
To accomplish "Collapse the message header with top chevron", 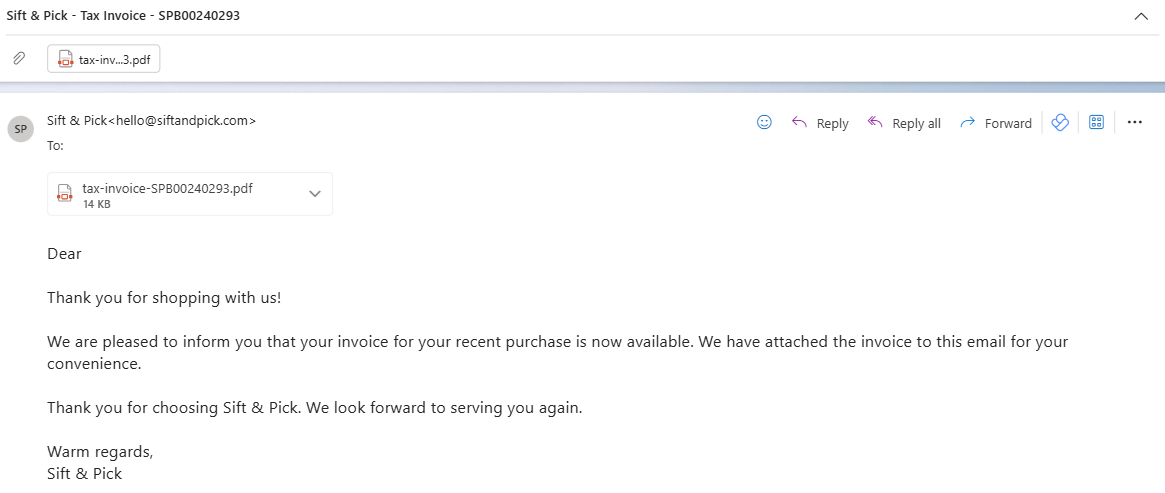I will coord(1141,16).
